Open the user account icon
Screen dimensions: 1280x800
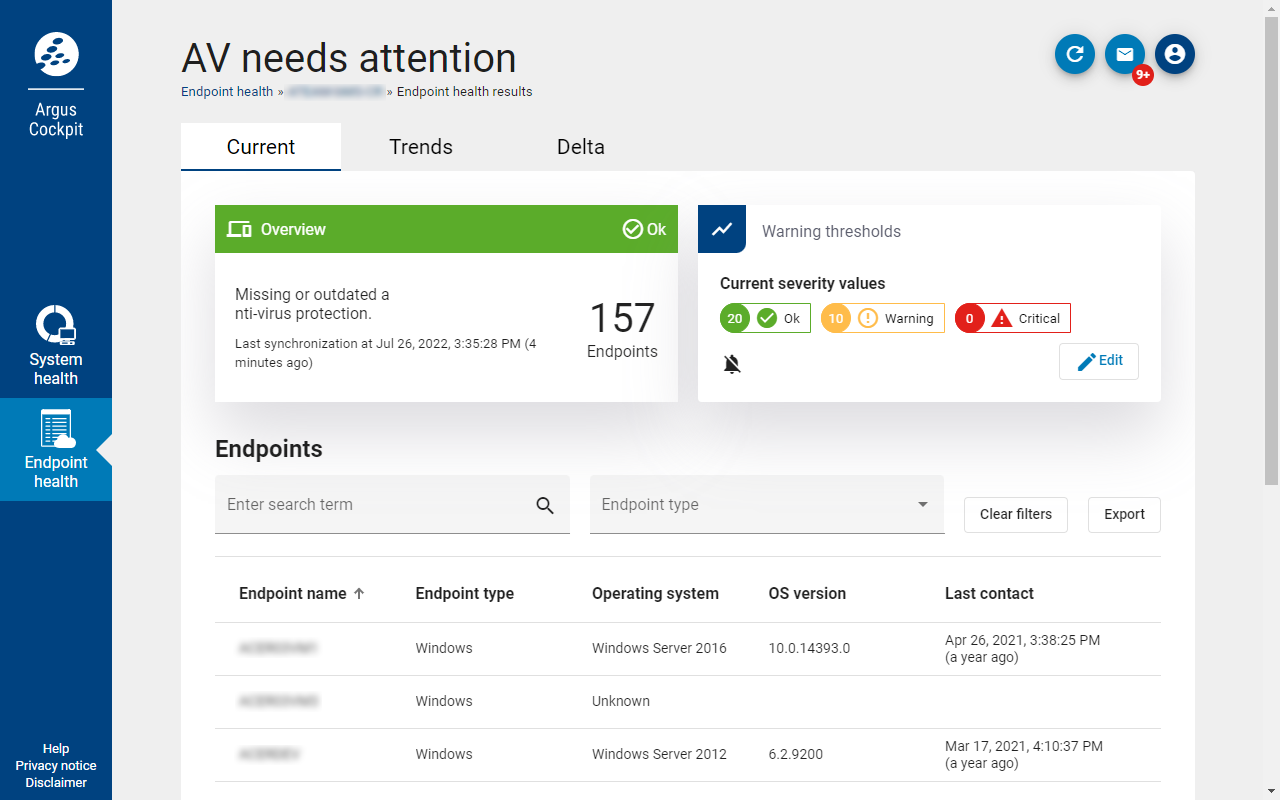(x=1175, y=54)
